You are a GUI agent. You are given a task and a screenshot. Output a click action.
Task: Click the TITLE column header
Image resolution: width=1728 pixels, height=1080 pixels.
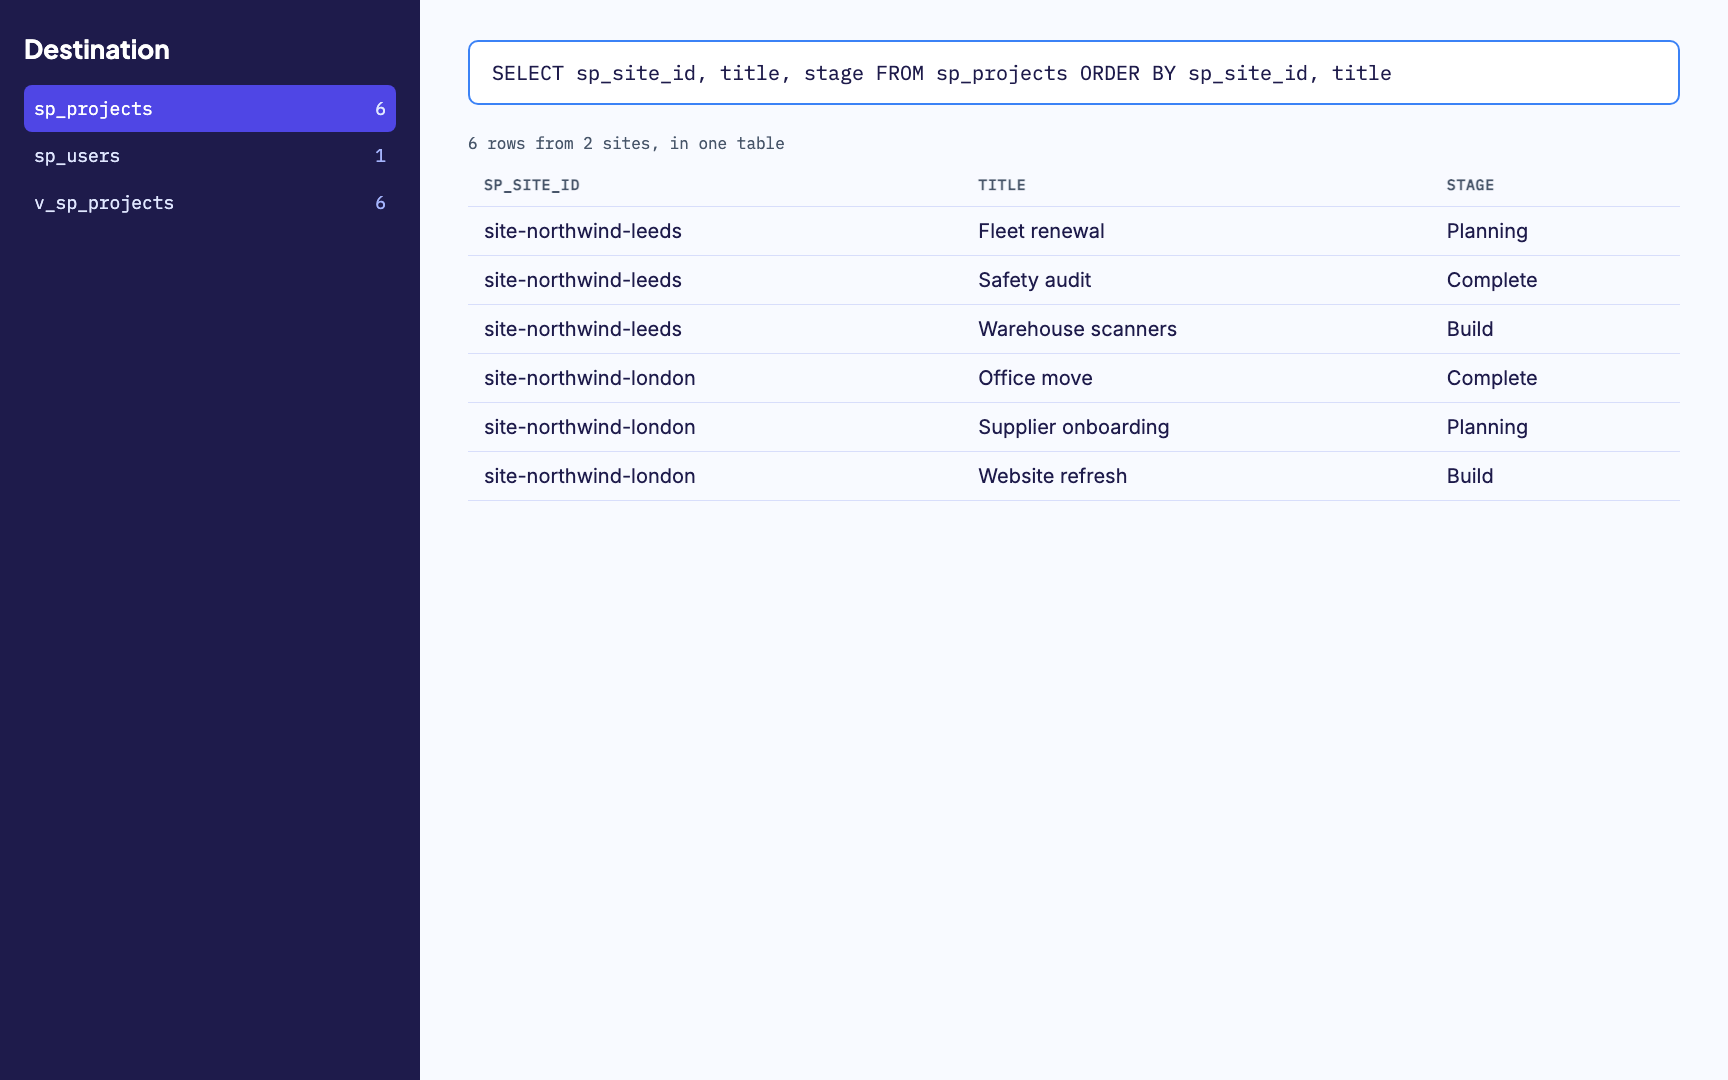(1002, 185)
